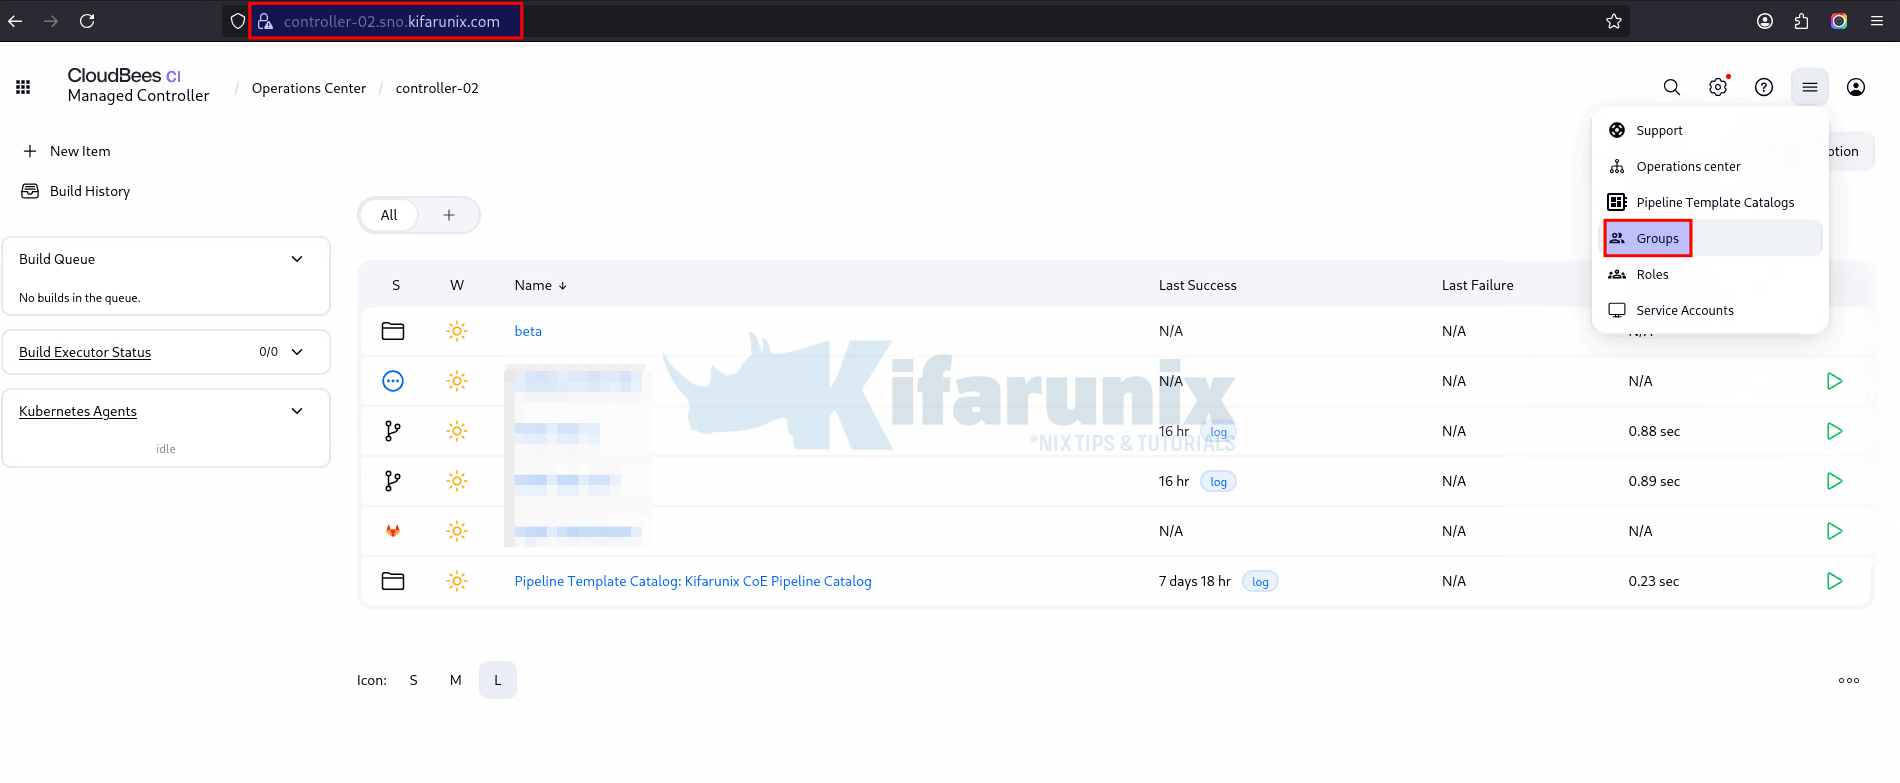Open Manage settings gear icon
This screenshot has height=783, width=1900.
tap(1718, 87)
